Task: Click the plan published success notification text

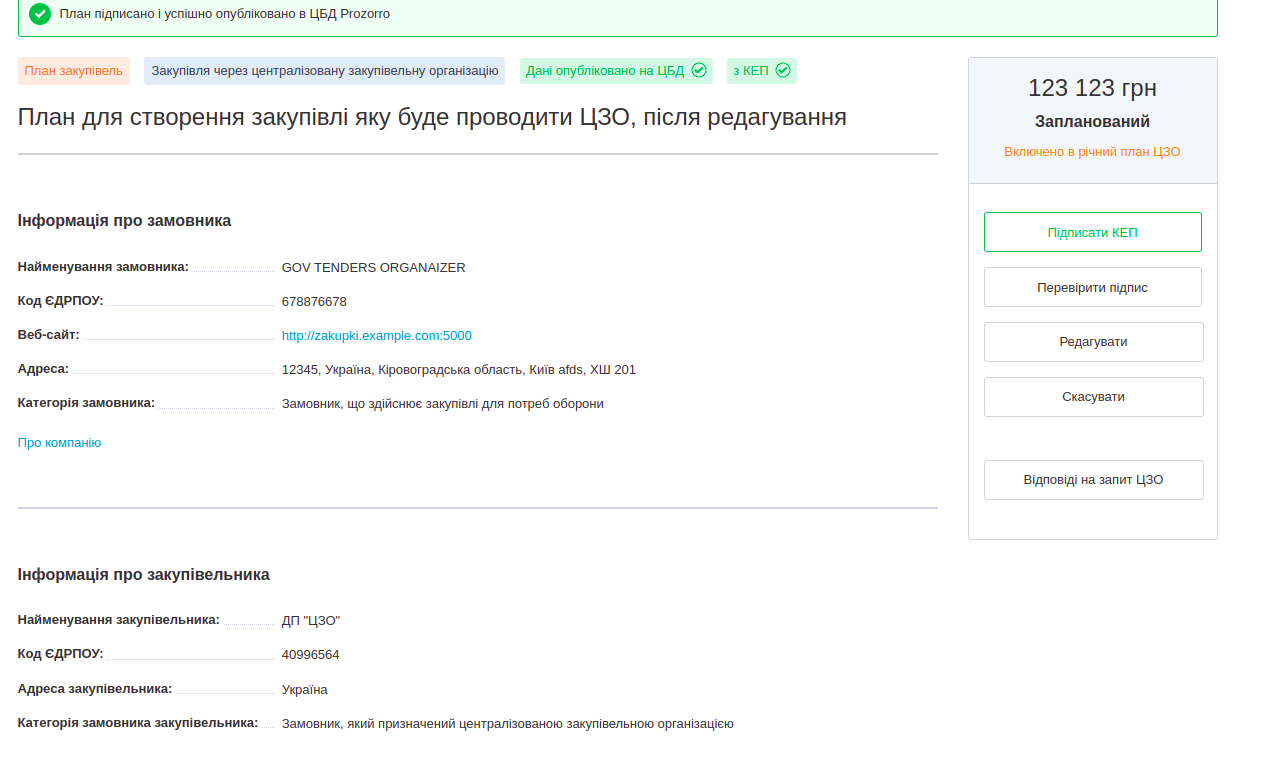Action: coord(225,14)
